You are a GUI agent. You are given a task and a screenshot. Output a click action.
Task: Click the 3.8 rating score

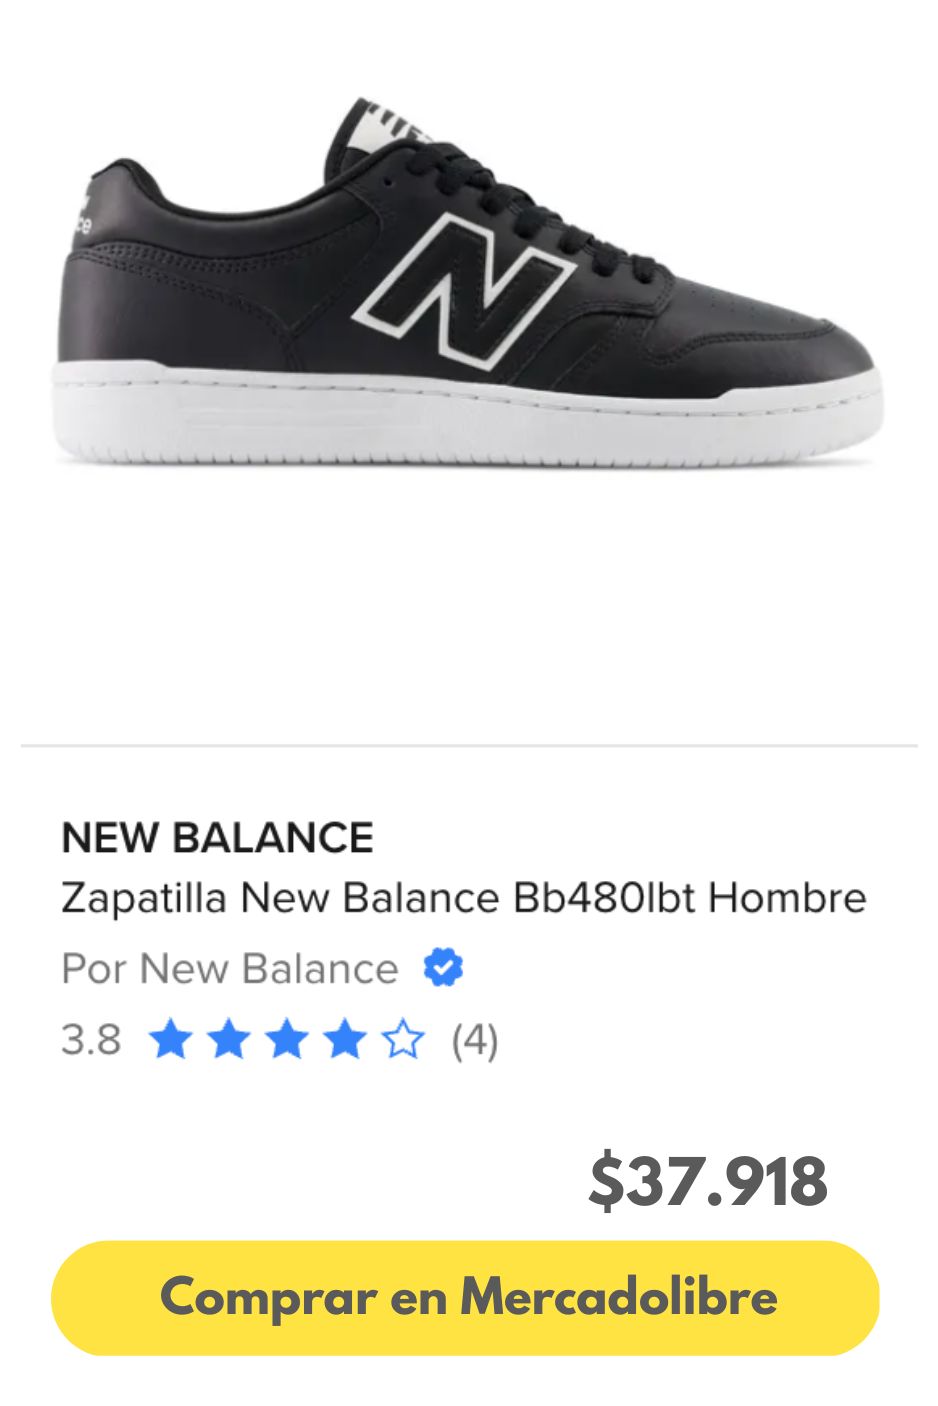coord(91,1040)
